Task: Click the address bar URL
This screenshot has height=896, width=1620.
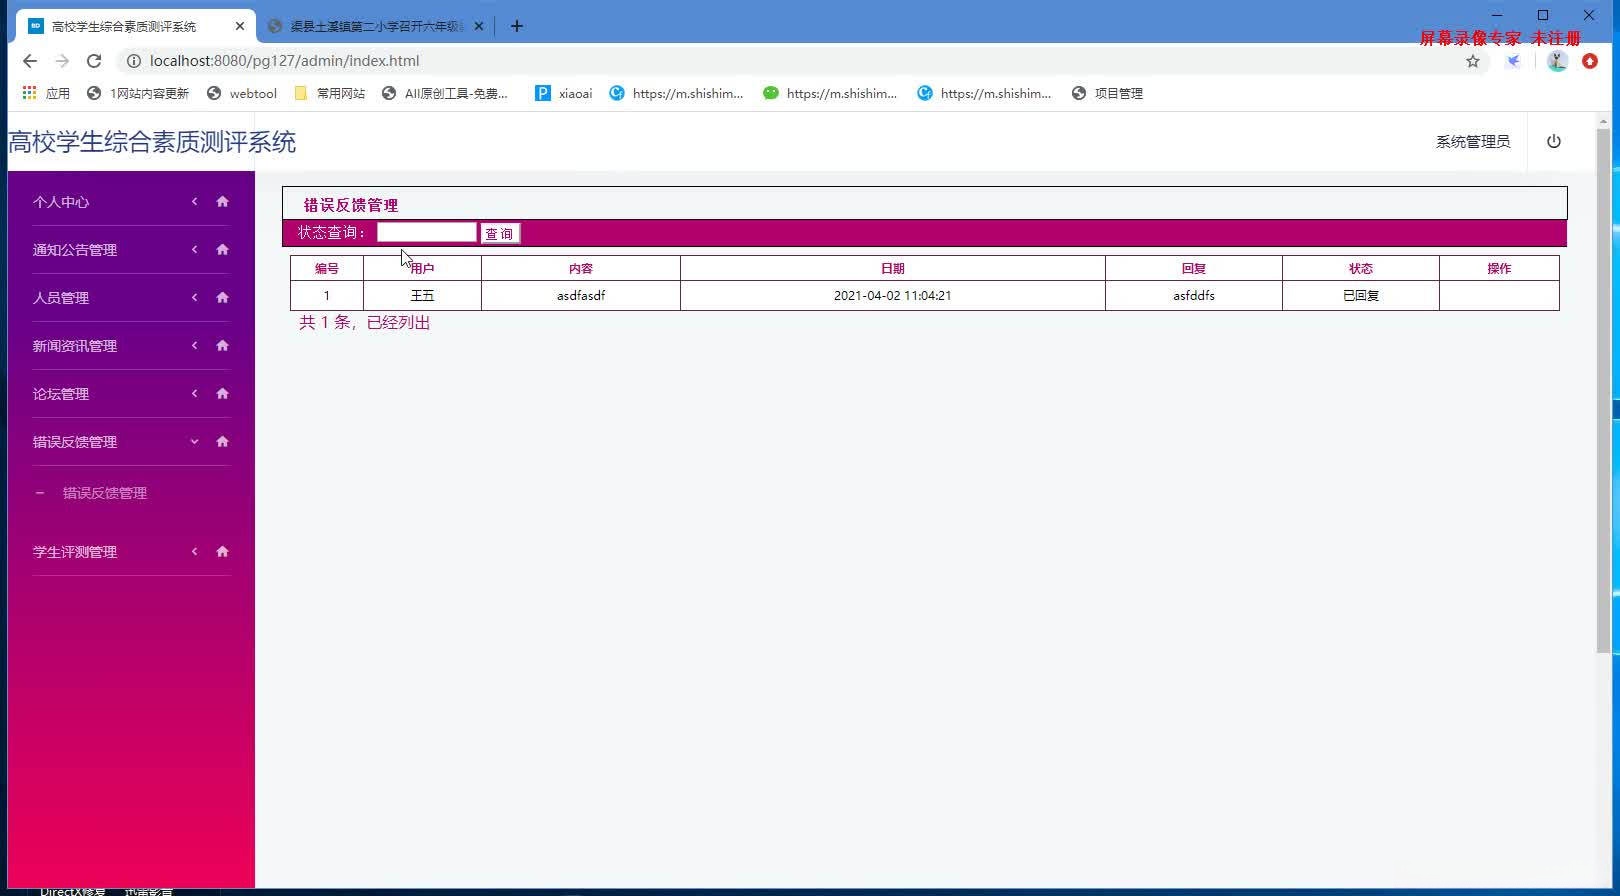Action: pyautogui.click(x=285, y=61)
